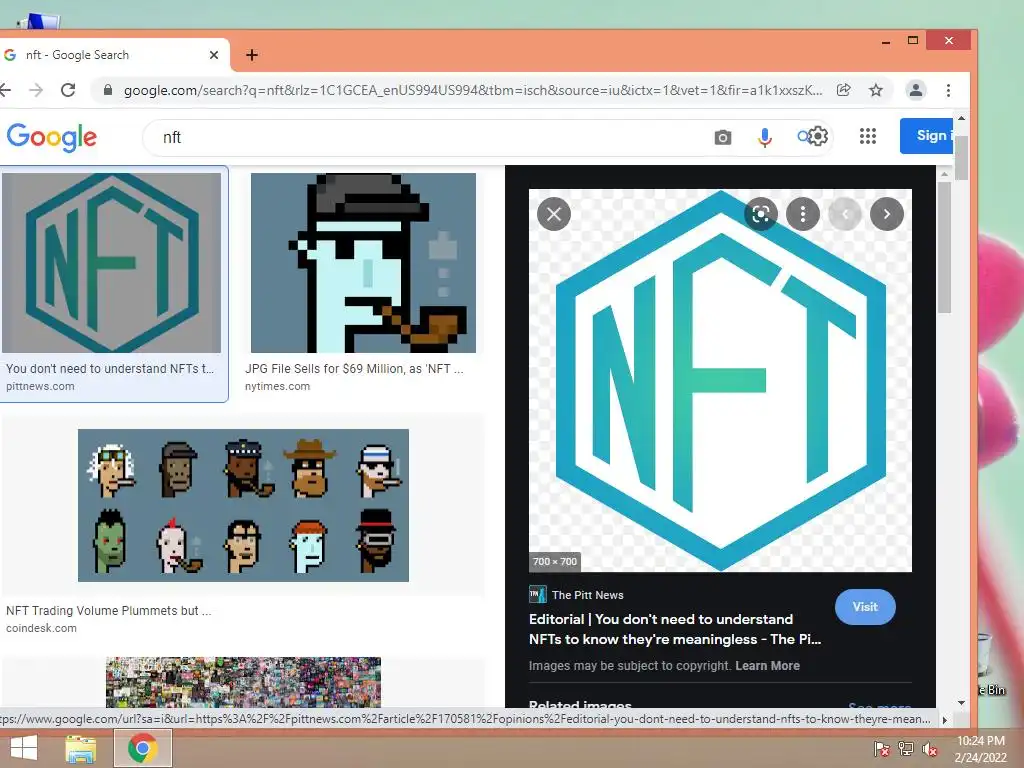This screenshot has height=768, width=1024.
Task: Open 'JPG File Sells for $69 Million' caption
Action: 354,368
